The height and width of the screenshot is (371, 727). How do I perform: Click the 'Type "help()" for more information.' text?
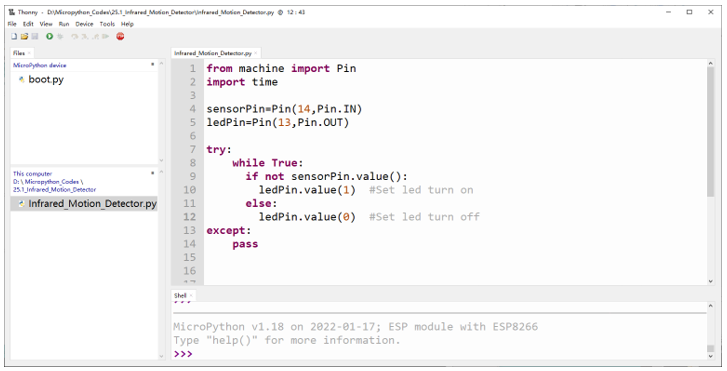287,340
